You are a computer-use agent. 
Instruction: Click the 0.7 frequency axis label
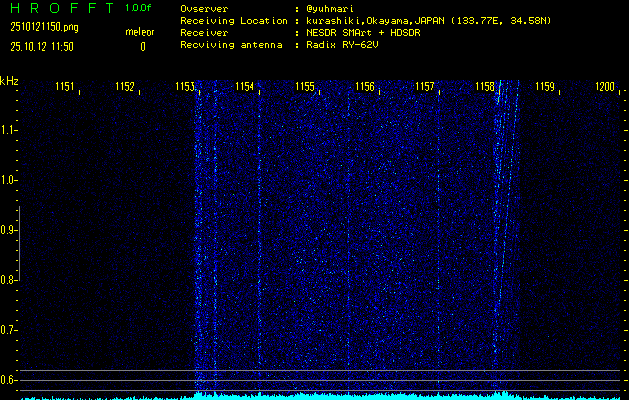pos(9,330)
